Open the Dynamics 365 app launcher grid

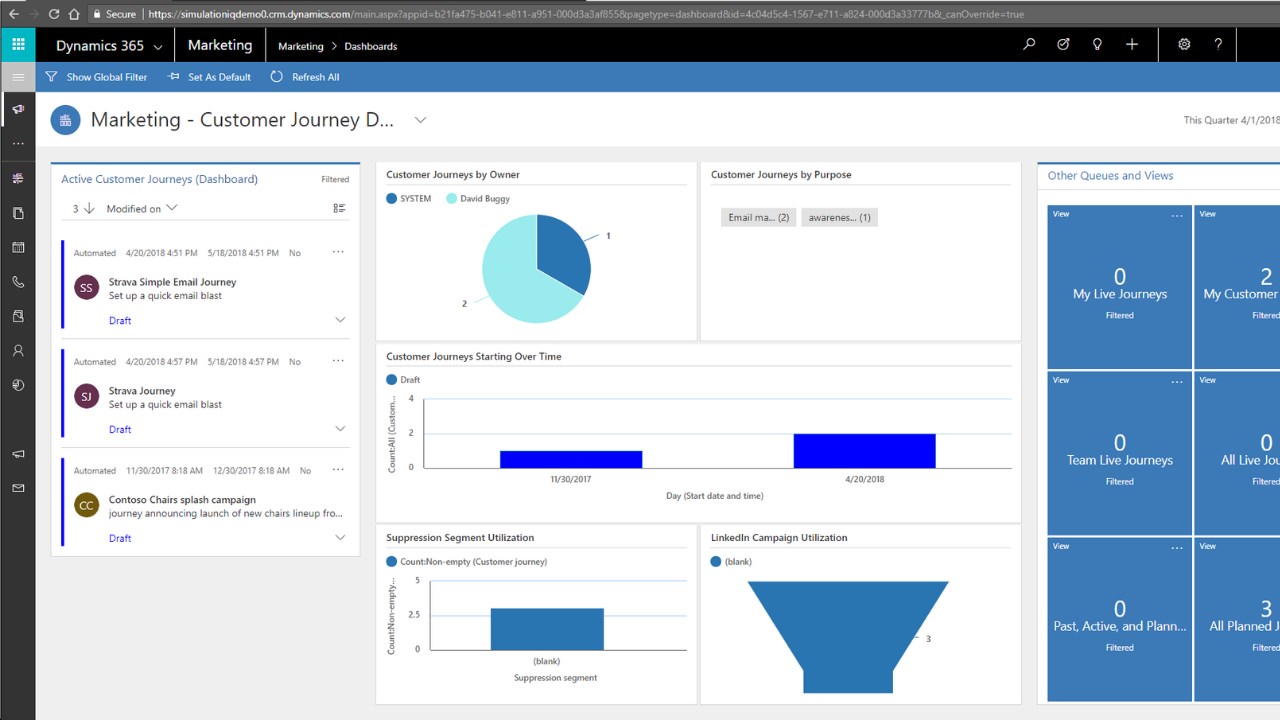[18, 45]
